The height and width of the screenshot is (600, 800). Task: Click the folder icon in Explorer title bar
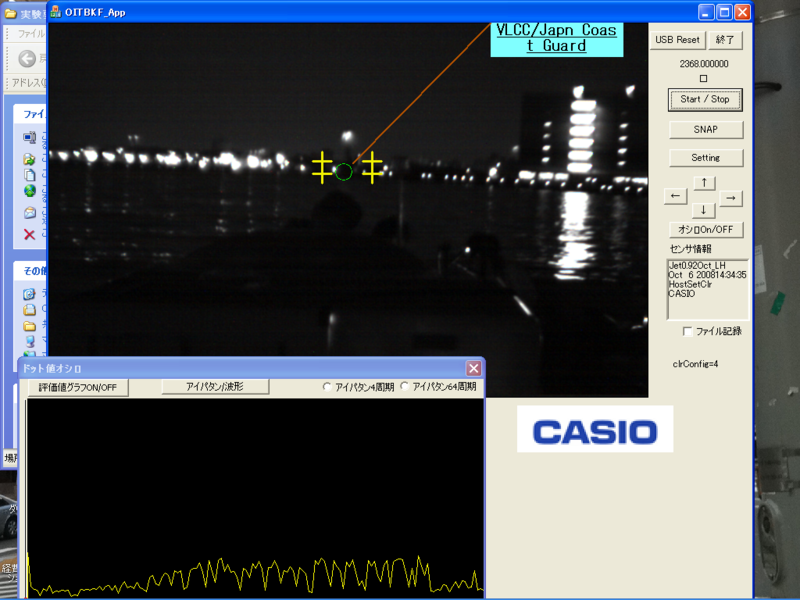(x=11, y=14)
